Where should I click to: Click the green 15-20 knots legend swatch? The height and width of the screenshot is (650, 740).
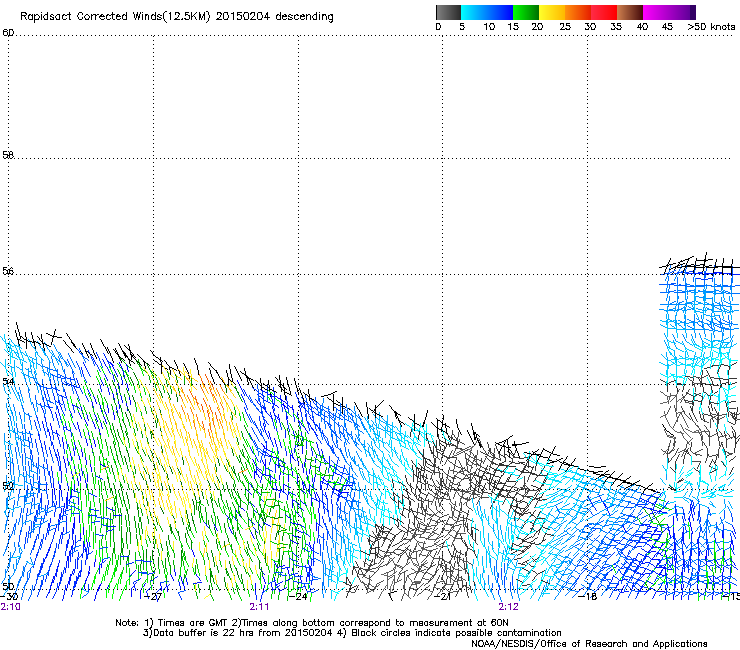[526, 12]
